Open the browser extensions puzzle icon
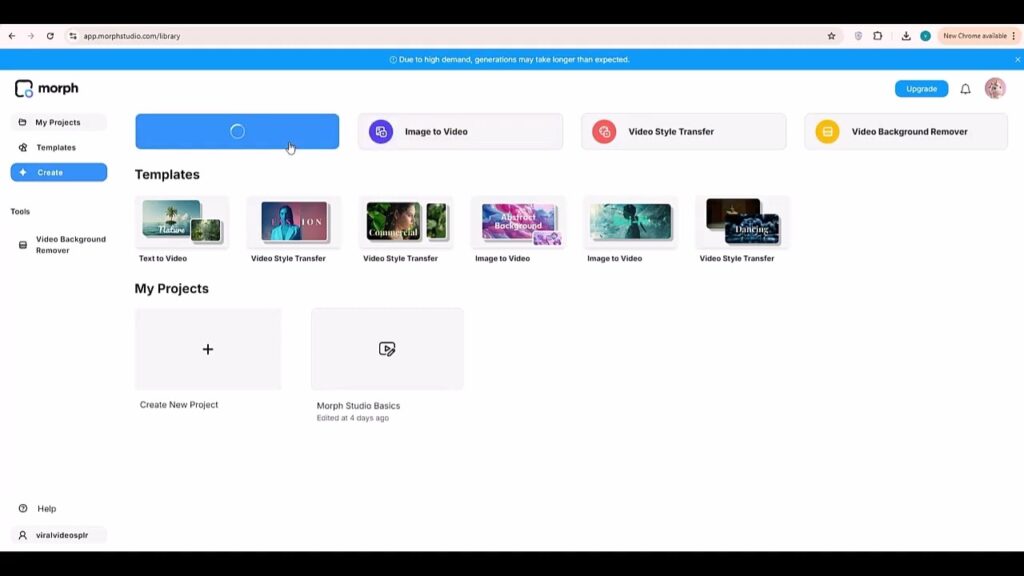Viewport: 1024px width, 576px height. (x=878, y=36)
